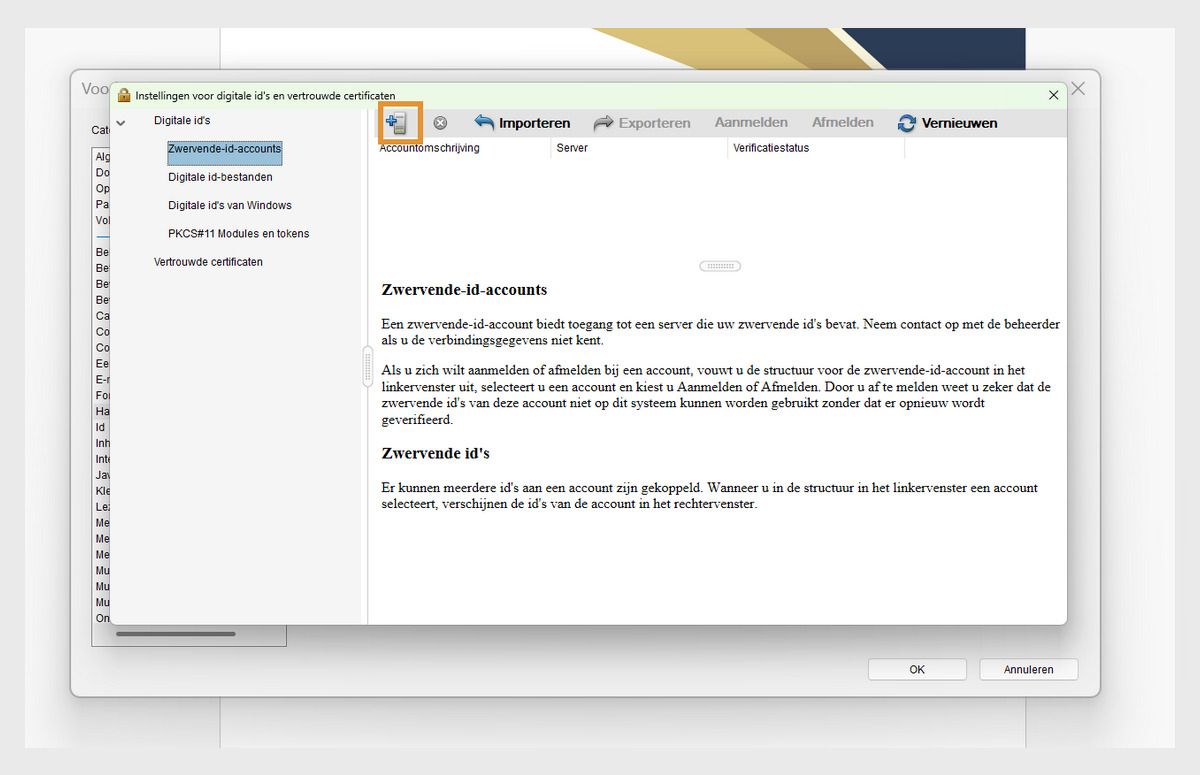Click the remove ID round icon
The width and height of the screenshot is (1200, 775).
440,123
